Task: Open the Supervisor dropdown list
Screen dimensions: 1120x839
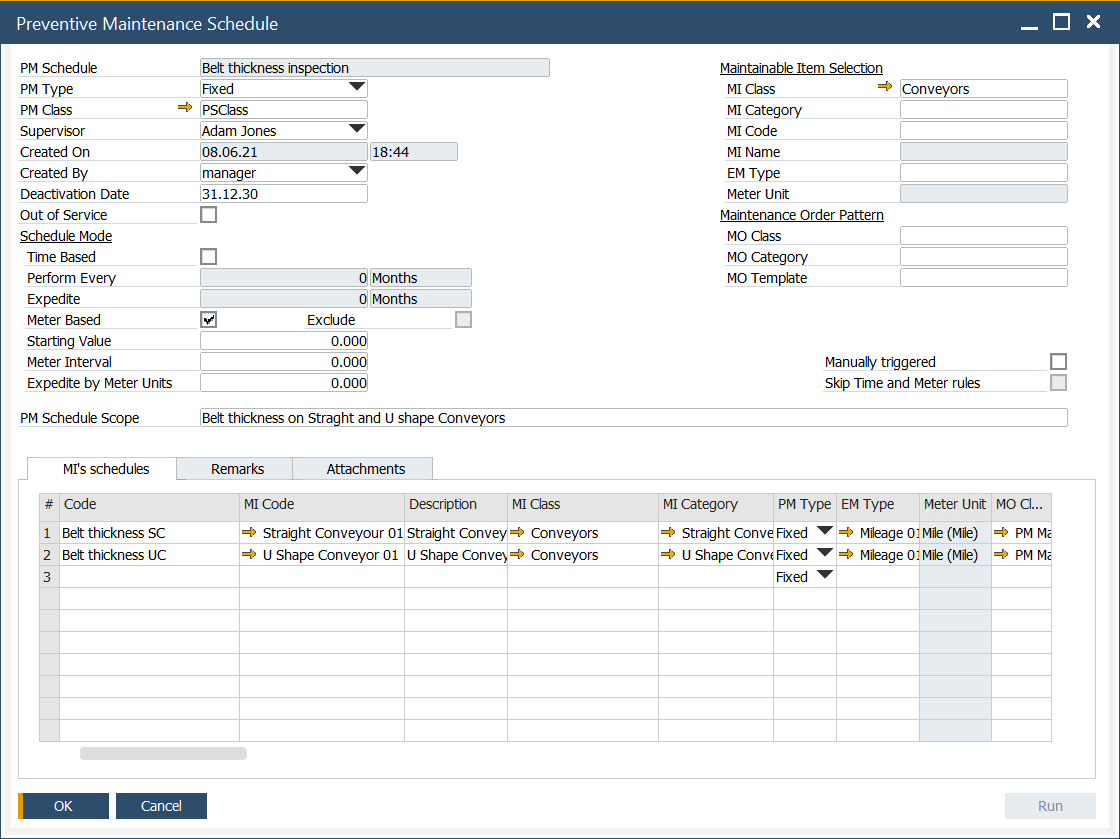Action: [357, 130]
